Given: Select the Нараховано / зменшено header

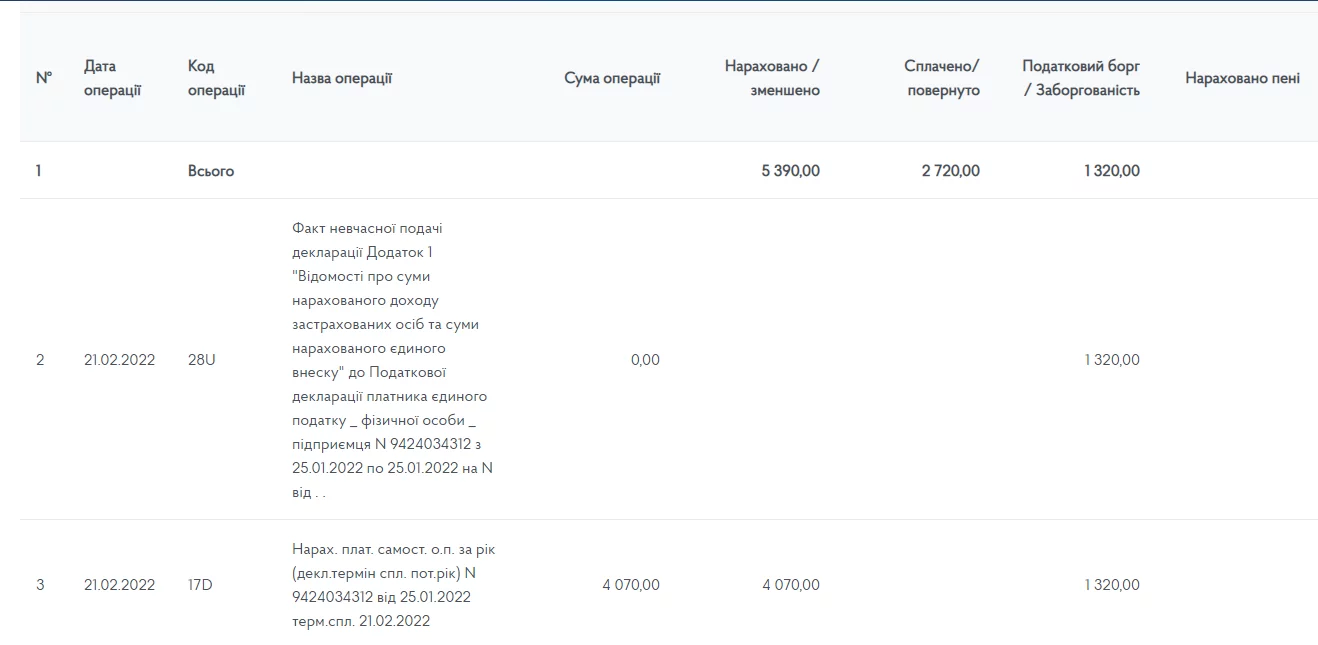Looking at the screenshot, I should pyautogui.click(x=772, y=78).
